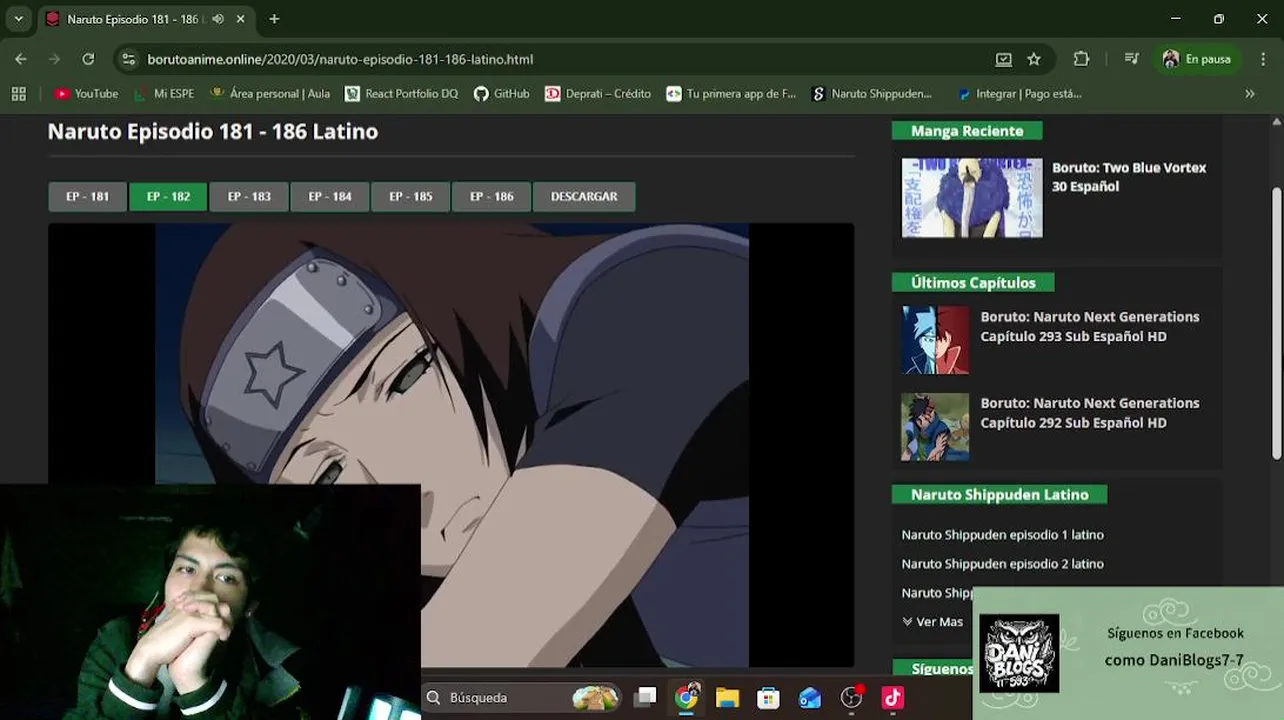The image size is (1284, 720).
Task: Reload the current page
Action: tap(88, 59)
